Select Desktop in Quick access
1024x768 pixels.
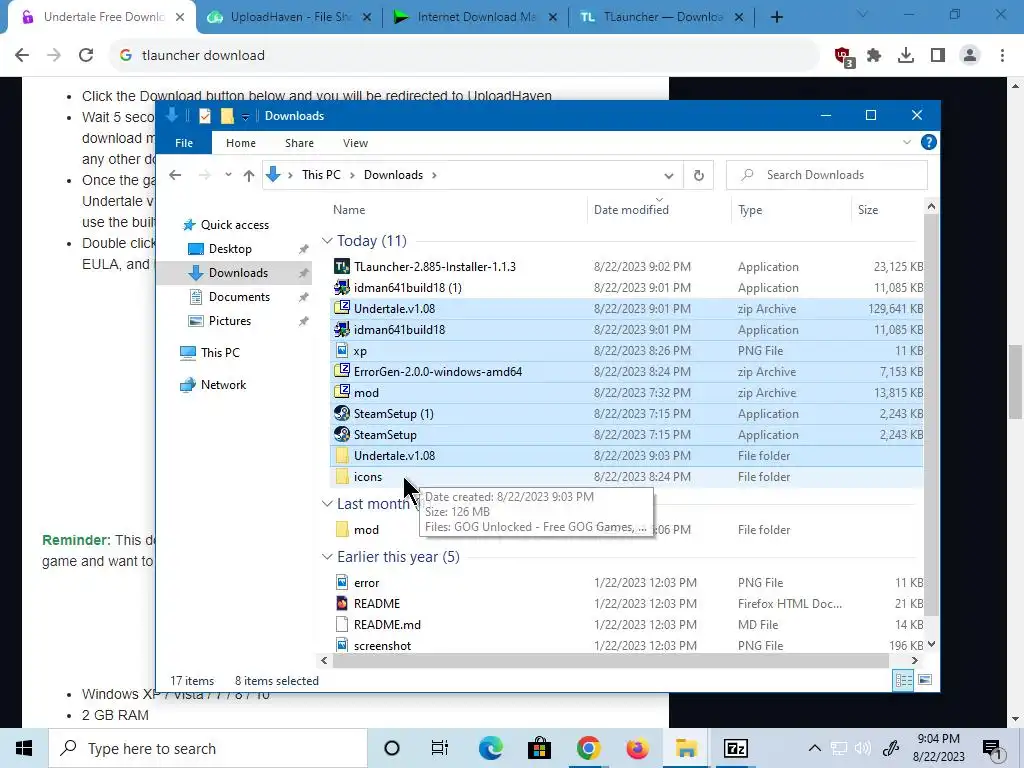(x=230, y=249)
